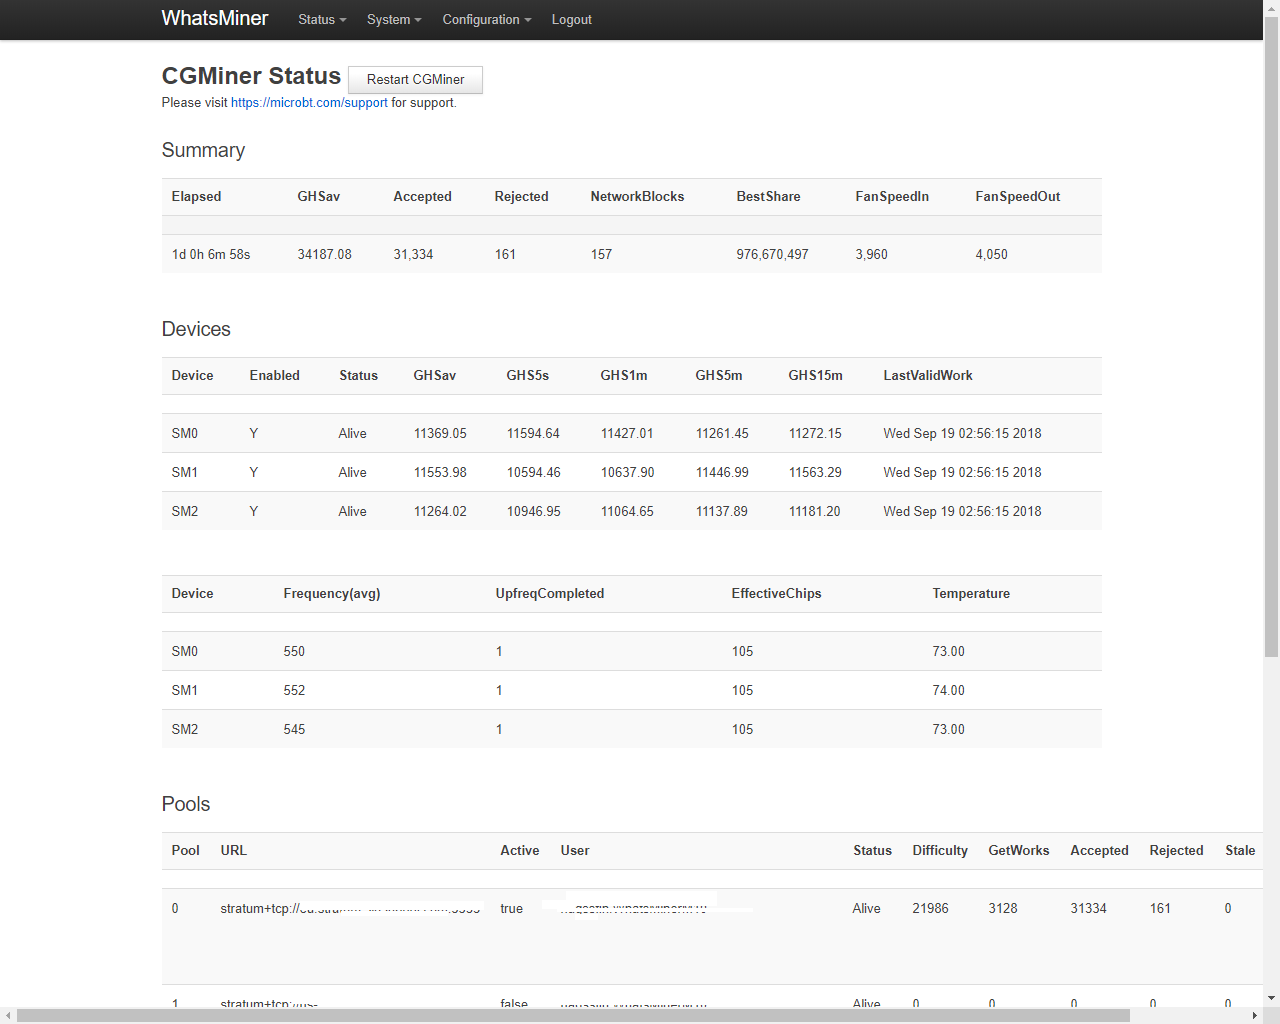The image size is (1280, 1024).
Task: Click the horizontal scrollbar right arrow
Action: pos(1254,1016)
